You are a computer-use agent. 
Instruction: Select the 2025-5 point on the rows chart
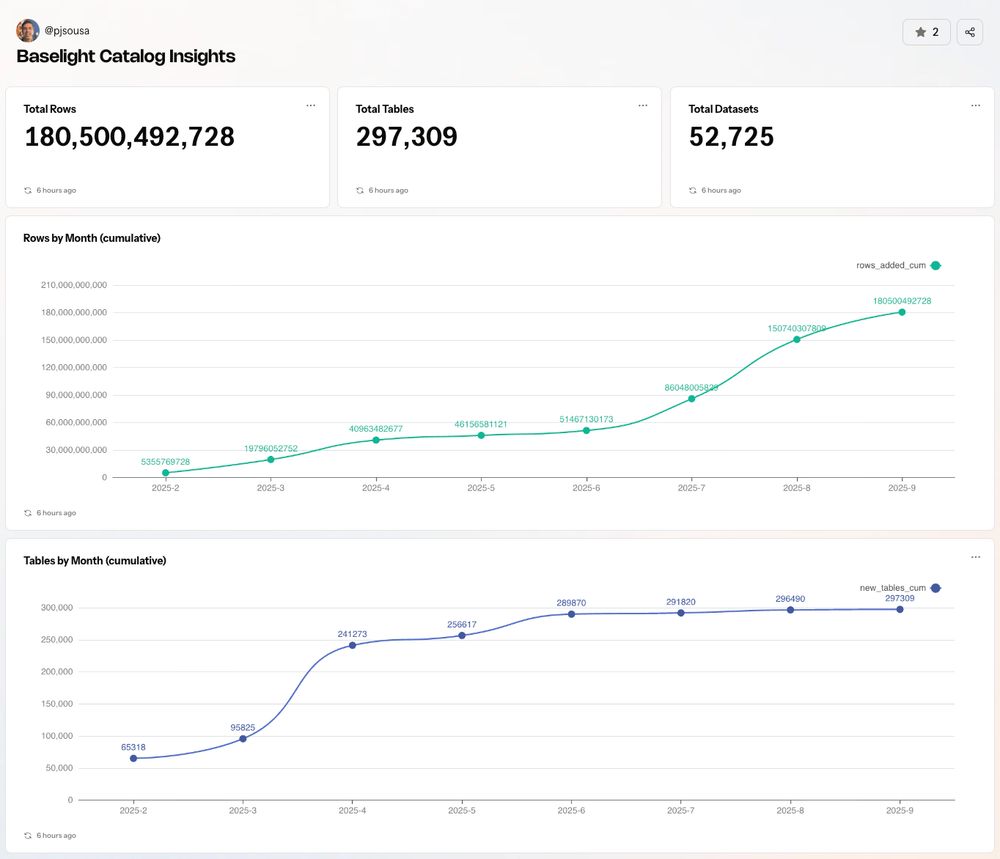(x=481, y=436)
